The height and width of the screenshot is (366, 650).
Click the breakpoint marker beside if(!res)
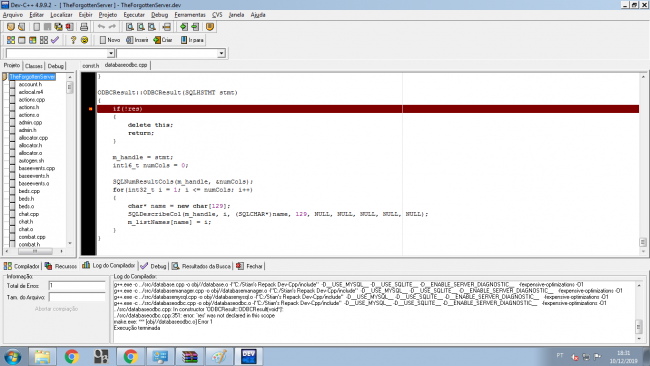coord(90,109)
